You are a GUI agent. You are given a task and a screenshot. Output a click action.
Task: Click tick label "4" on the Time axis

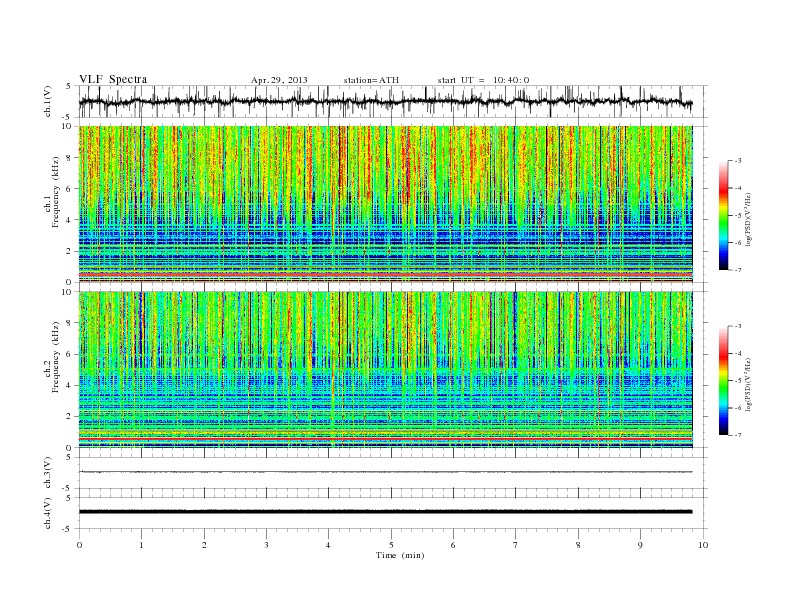point(329,545)
